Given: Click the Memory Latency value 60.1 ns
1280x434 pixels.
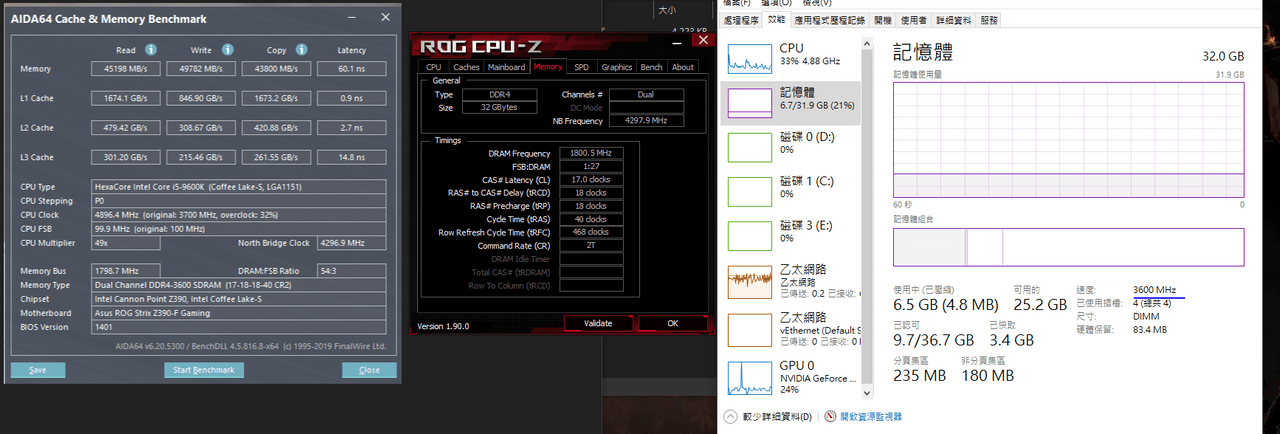Looking at the screenshot, I should click(352, 69).
